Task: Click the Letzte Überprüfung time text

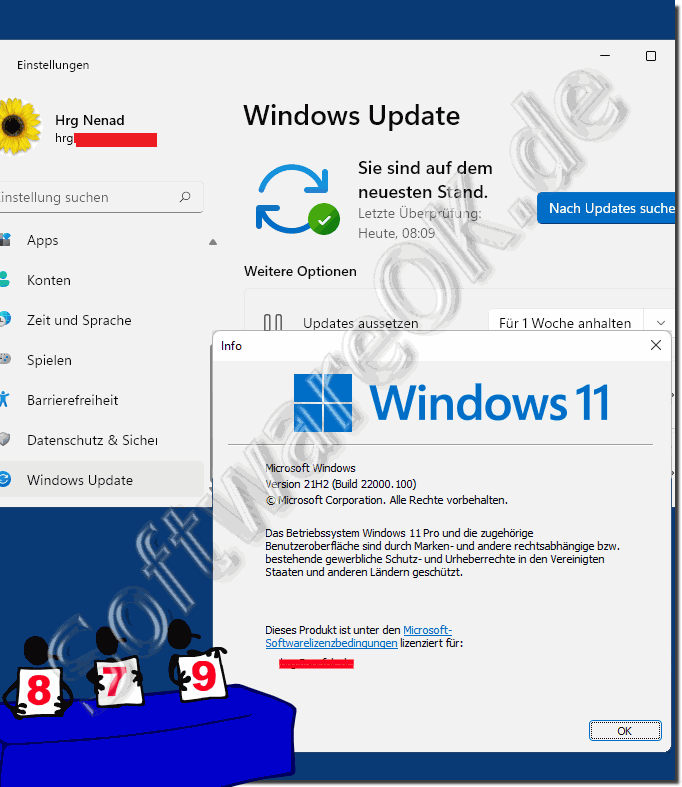Action: 419,223
